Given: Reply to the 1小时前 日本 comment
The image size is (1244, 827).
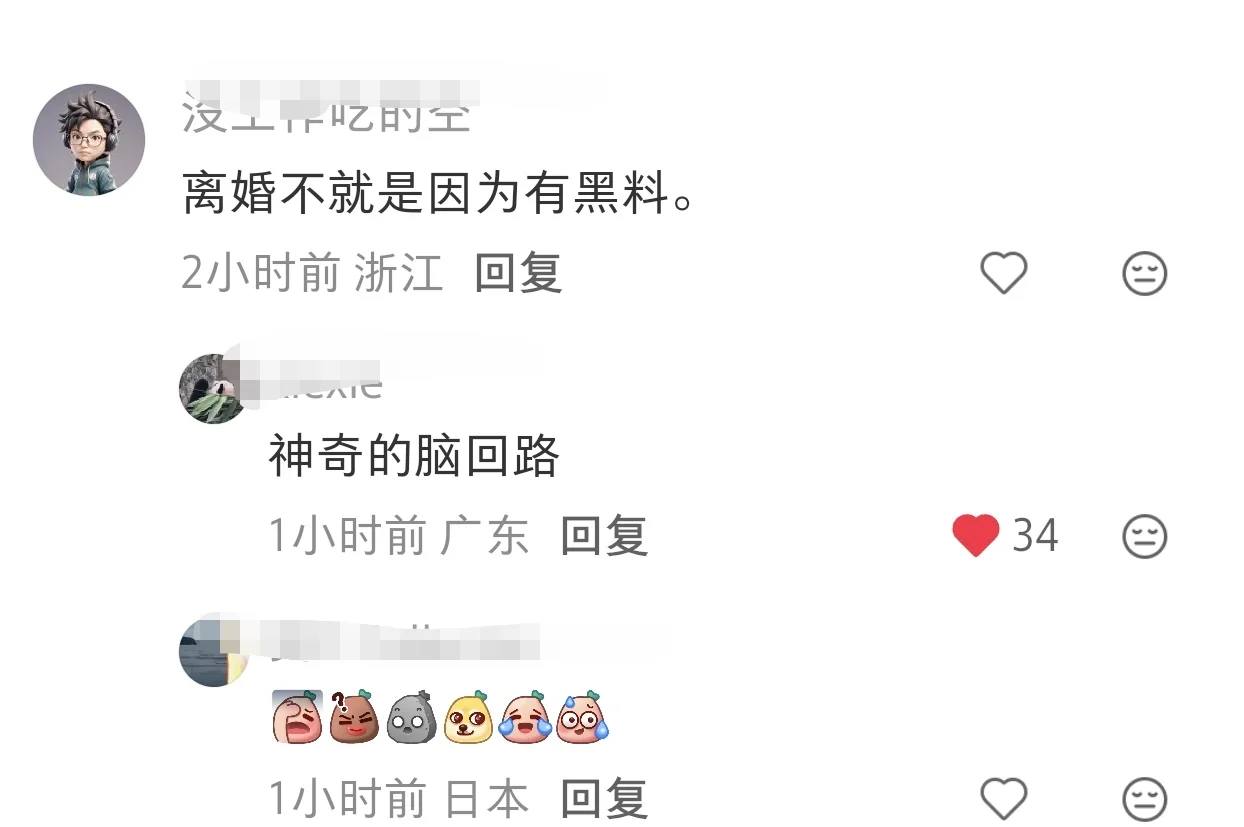Looking at the screenshot, I should pyautogui.click(x=604, y=799).
